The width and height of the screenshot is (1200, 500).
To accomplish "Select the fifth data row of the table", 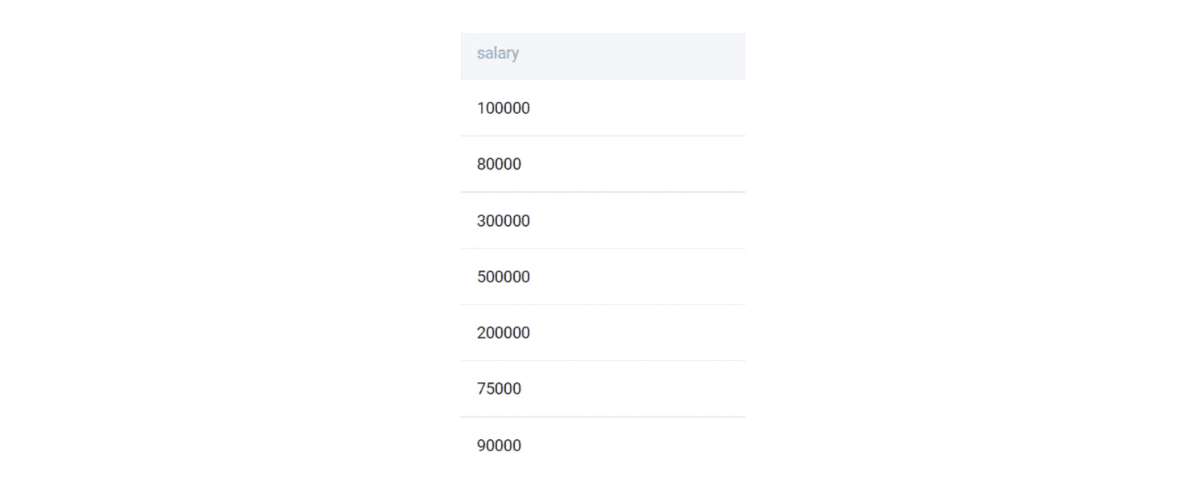I will point(602,332).
